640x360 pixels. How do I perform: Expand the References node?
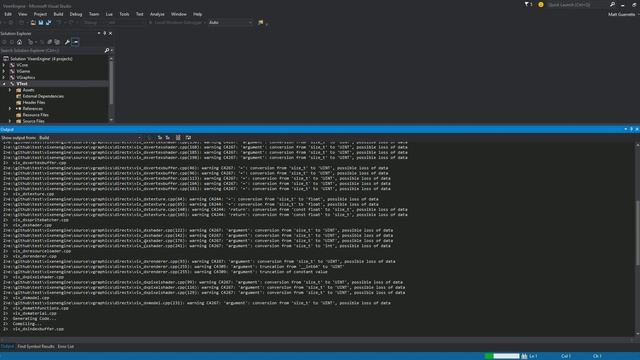10,109
